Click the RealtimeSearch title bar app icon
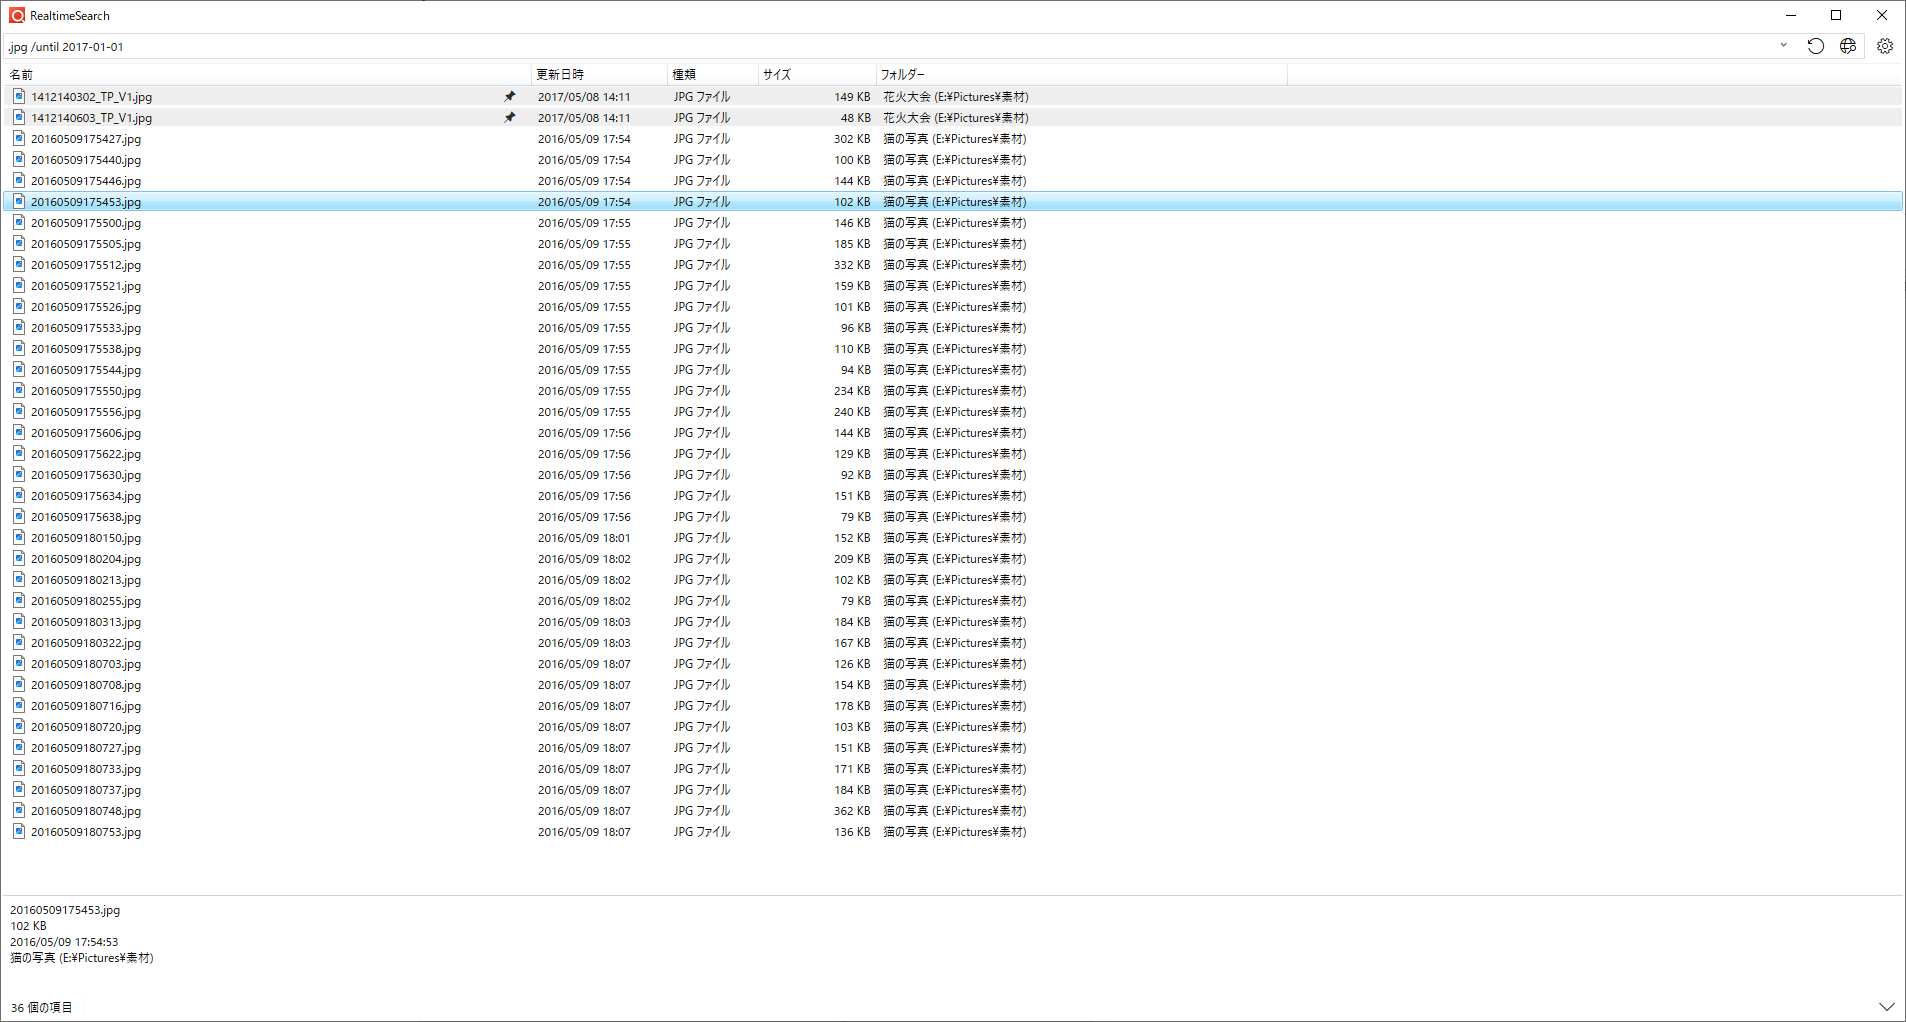Screen dimensions: 1906x1022 point(17,15)
